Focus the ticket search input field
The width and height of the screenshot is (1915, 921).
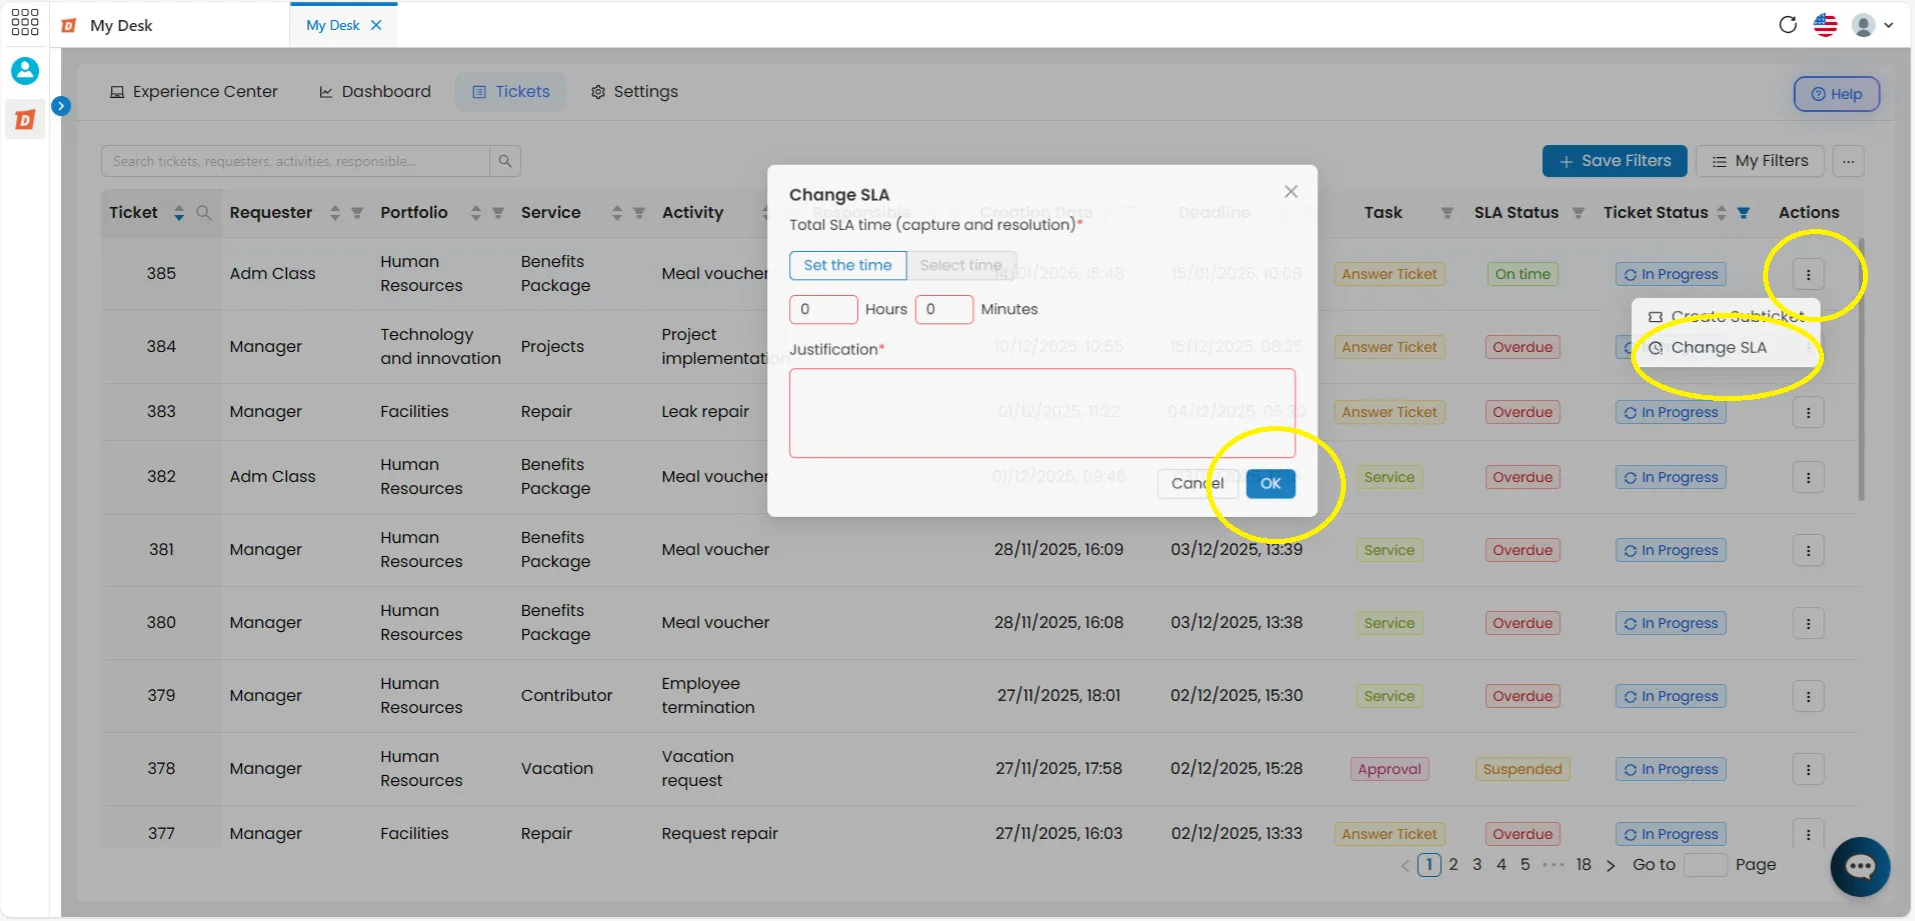point(295,161)
